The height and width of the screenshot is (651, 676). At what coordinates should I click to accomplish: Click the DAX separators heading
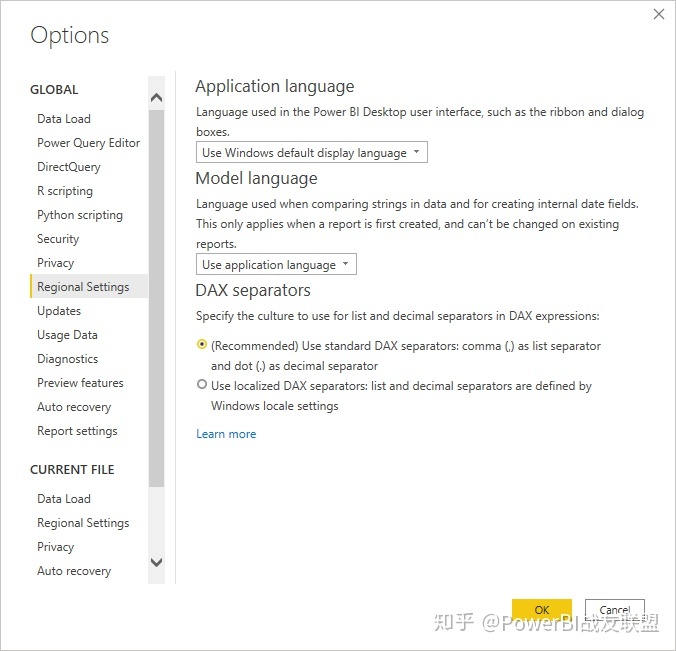[253, 290]
